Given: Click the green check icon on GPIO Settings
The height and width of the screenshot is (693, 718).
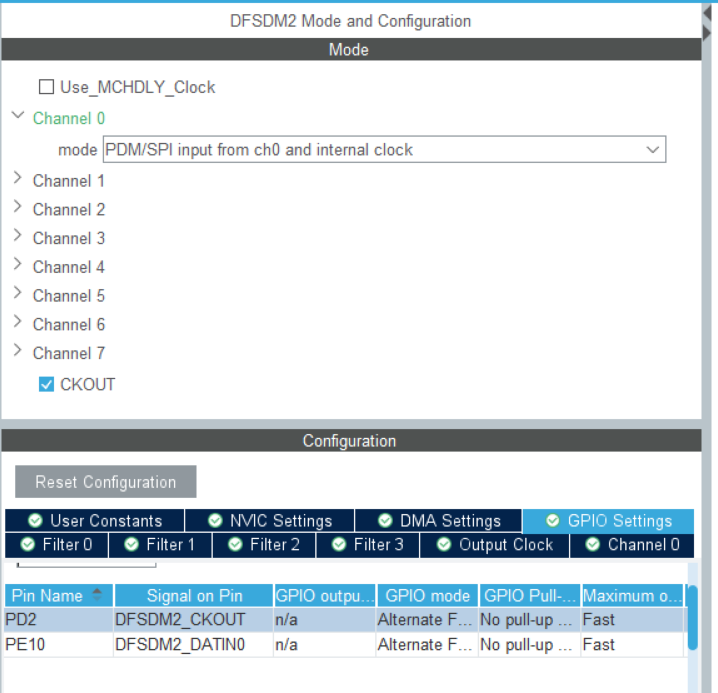Looking at the screenshot, I should point(553,520).
